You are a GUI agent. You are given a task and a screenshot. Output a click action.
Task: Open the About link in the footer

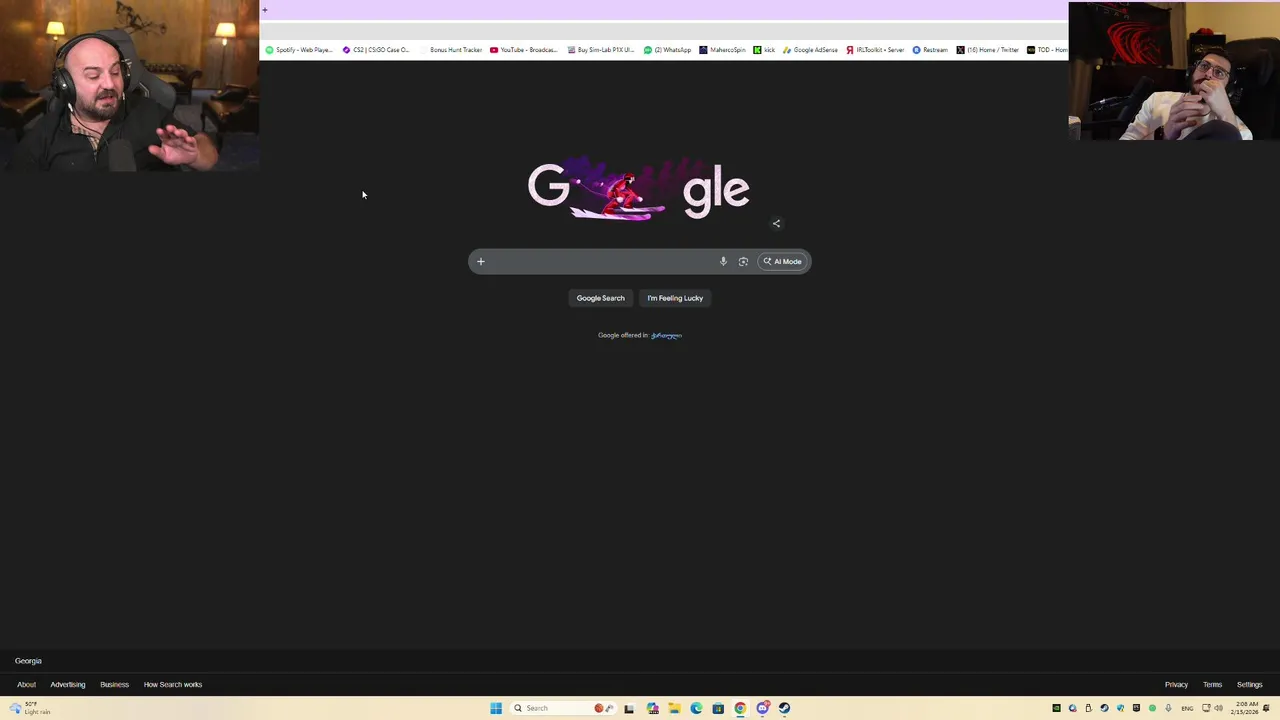click(x=26, y=685)
